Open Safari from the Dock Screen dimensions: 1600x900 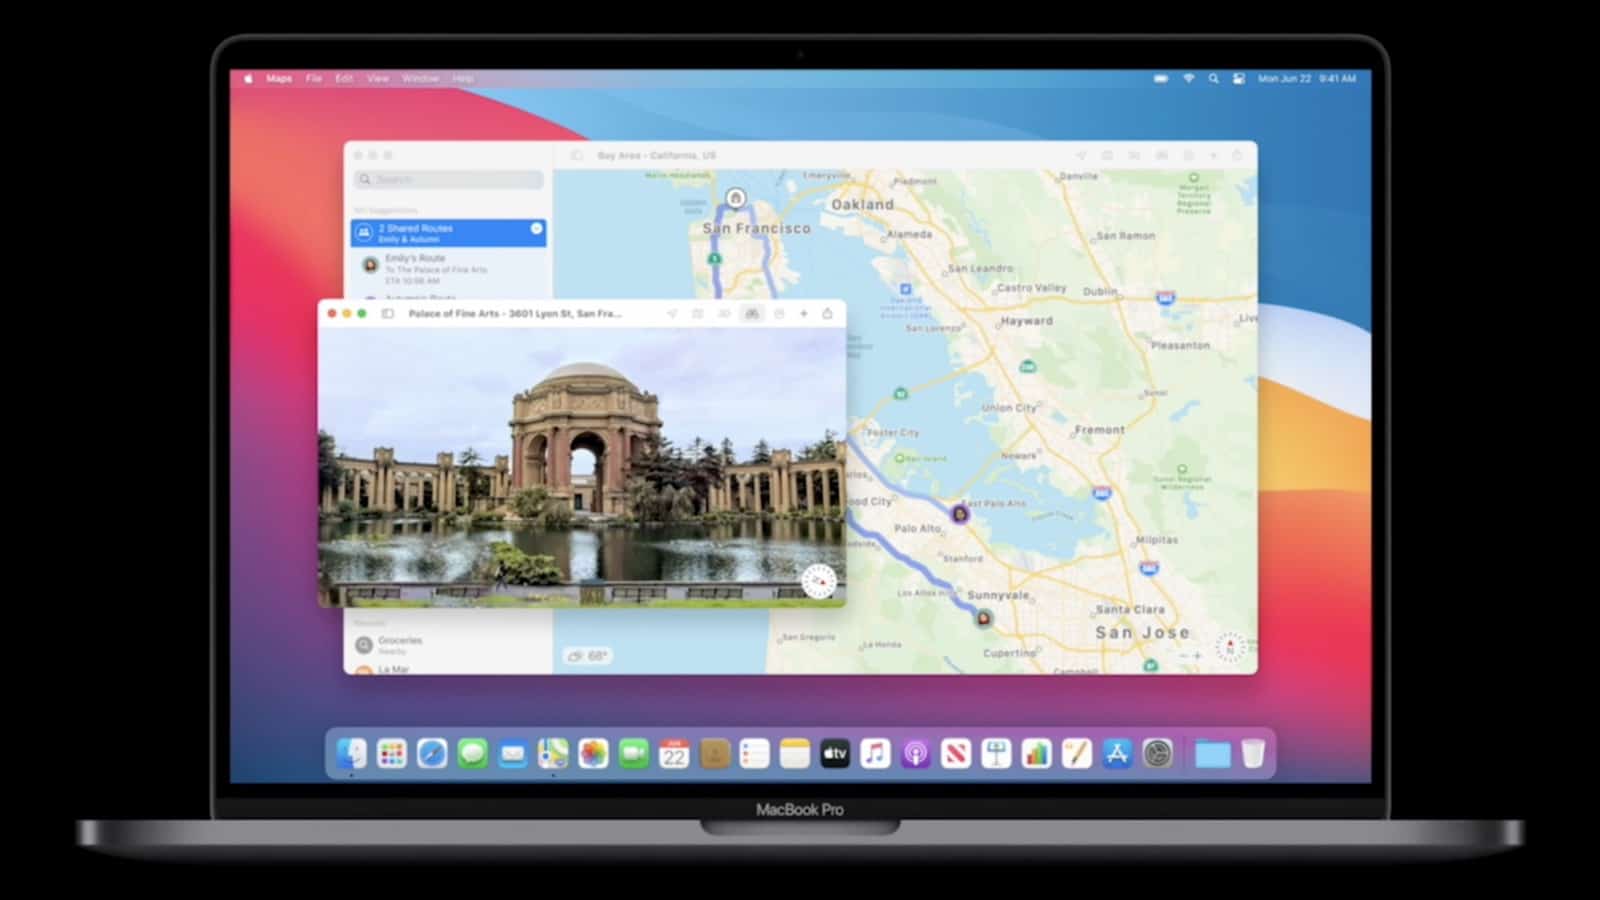(432, 753)
